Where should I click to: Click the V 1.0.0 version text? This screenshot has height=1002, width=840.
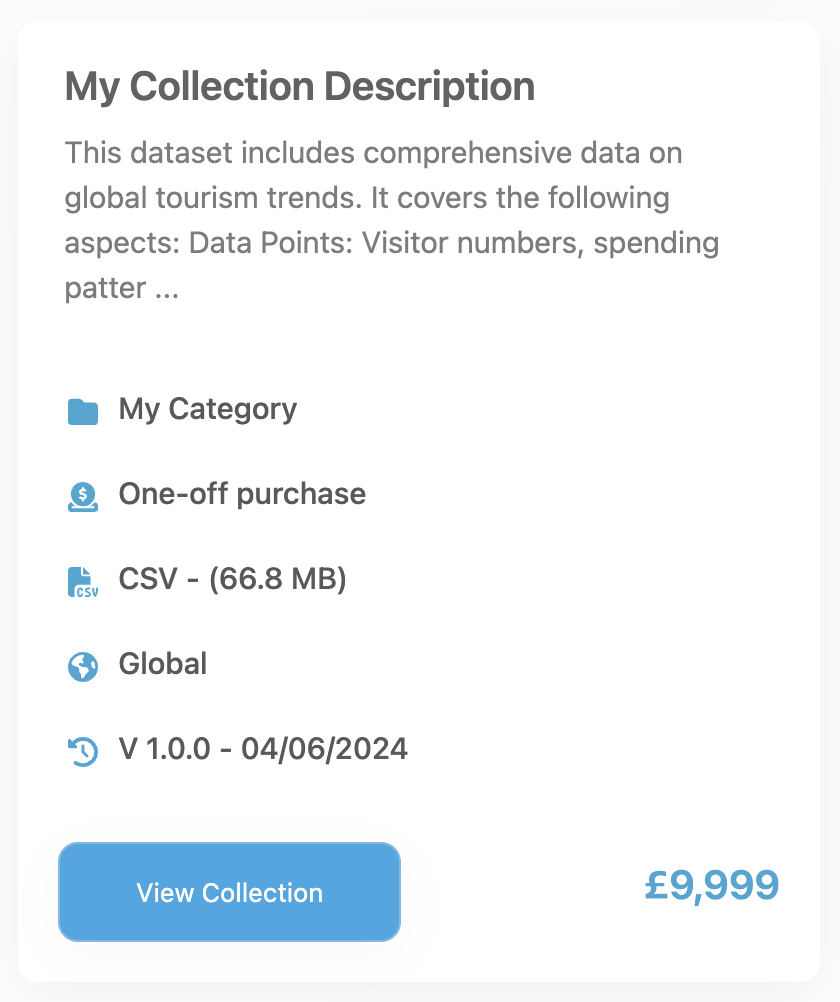coord(164,749)
